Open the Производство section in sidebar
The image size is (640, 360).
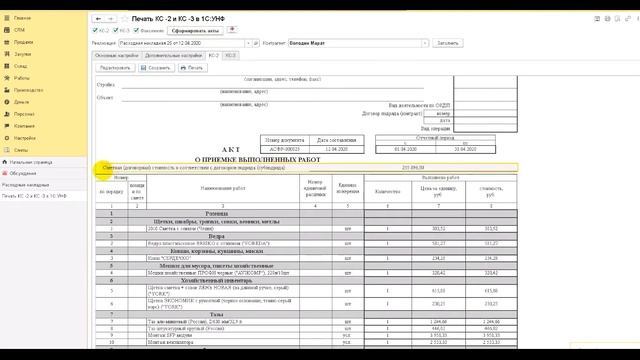28,90
